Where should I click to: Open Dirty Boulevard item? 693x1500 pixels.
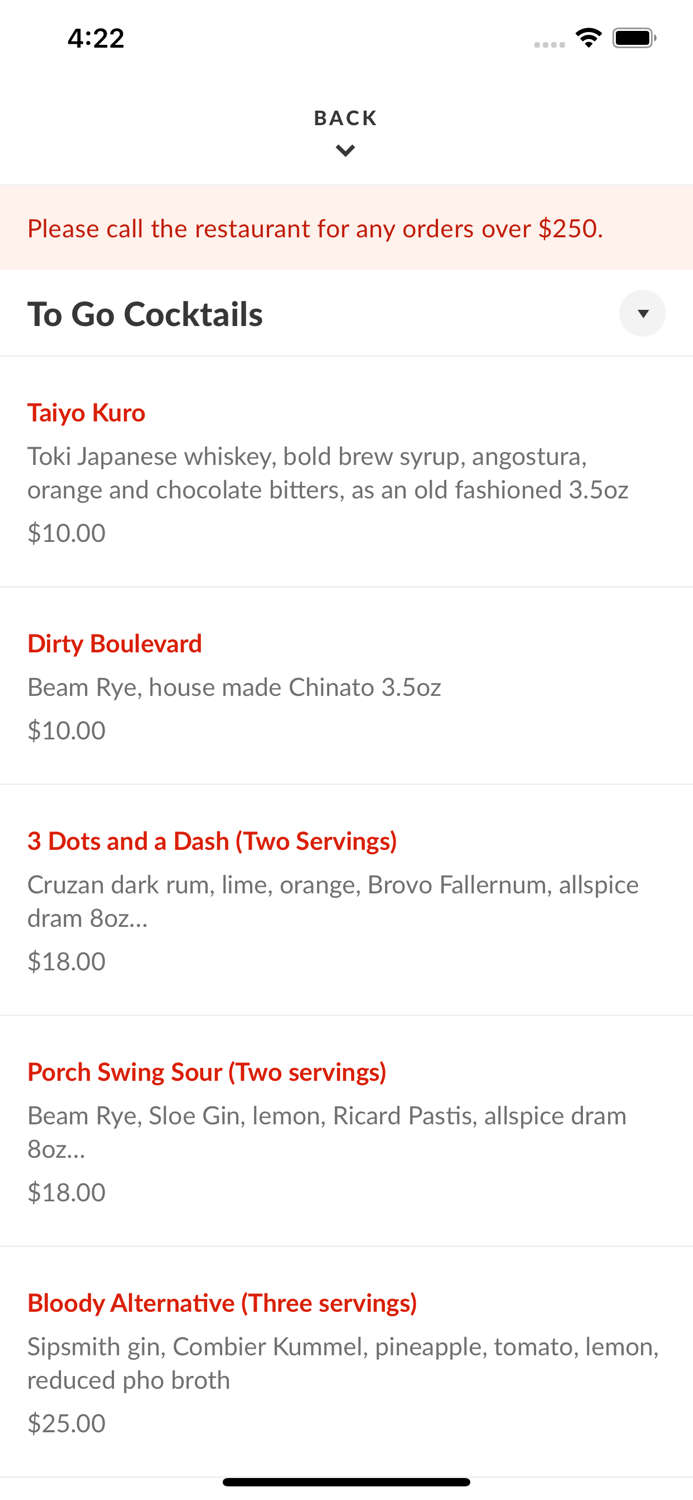click(114, 643)
